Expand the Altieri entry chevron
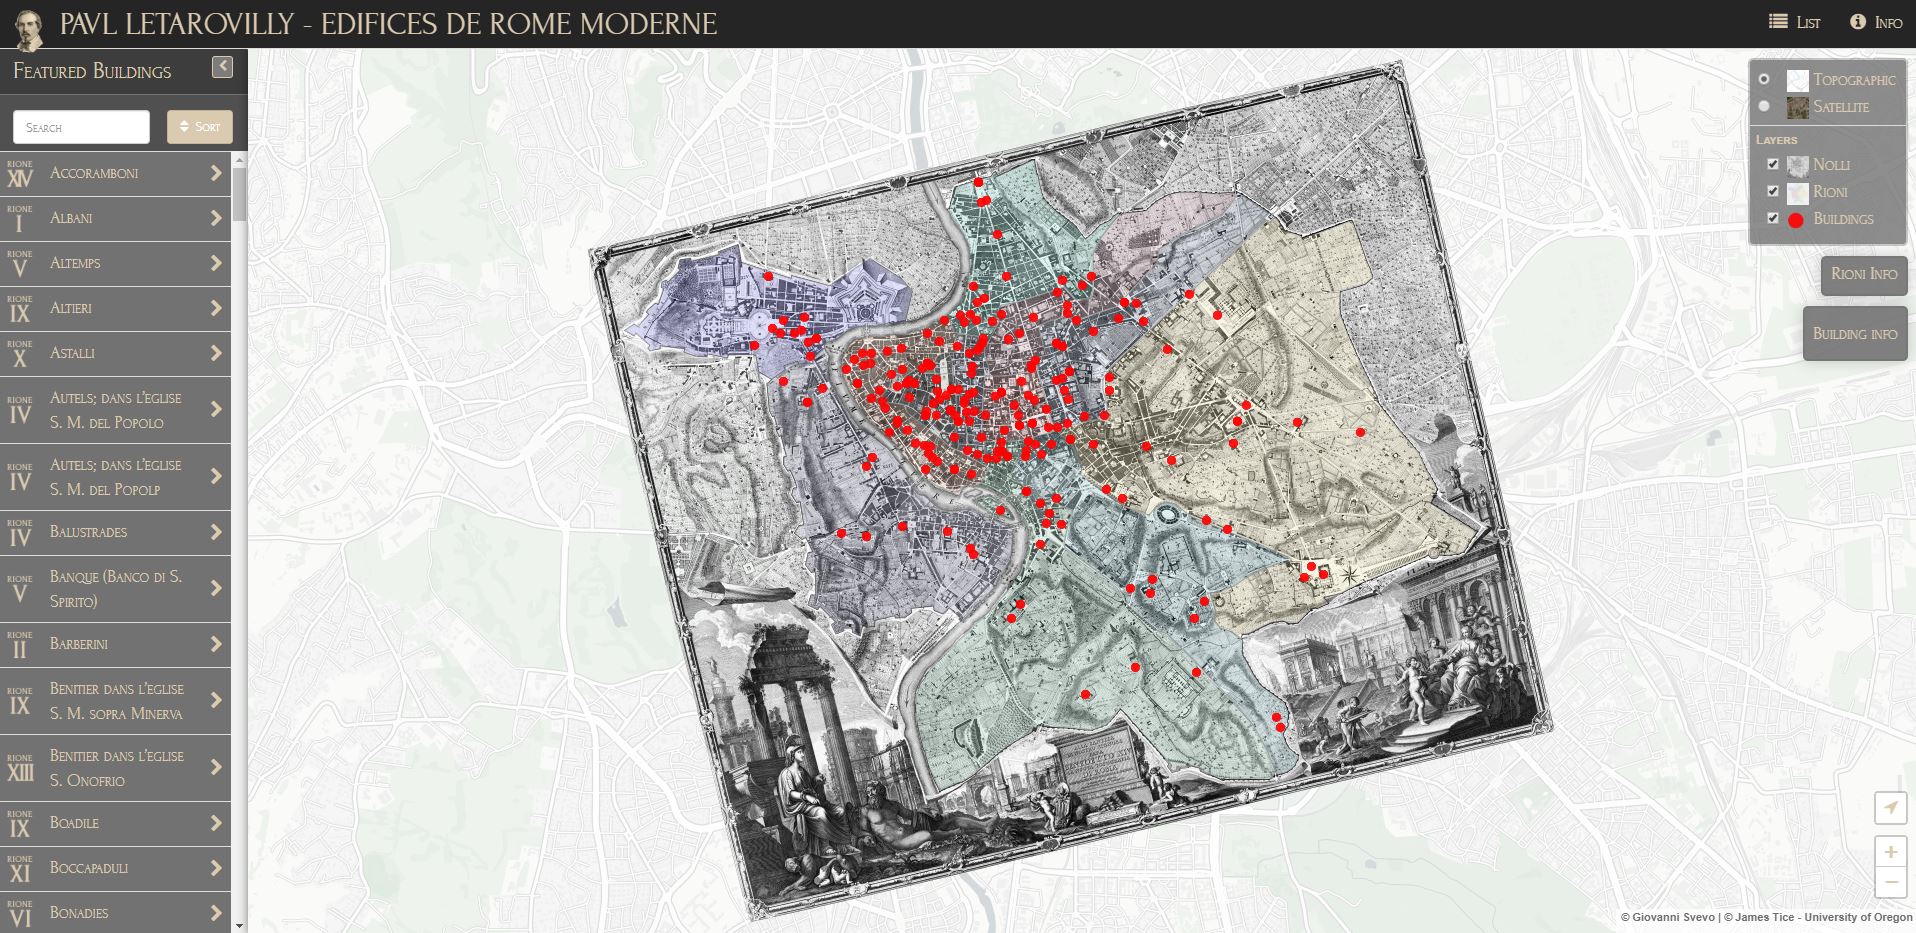The image size is (1916, 933). (x=216, y=308)
